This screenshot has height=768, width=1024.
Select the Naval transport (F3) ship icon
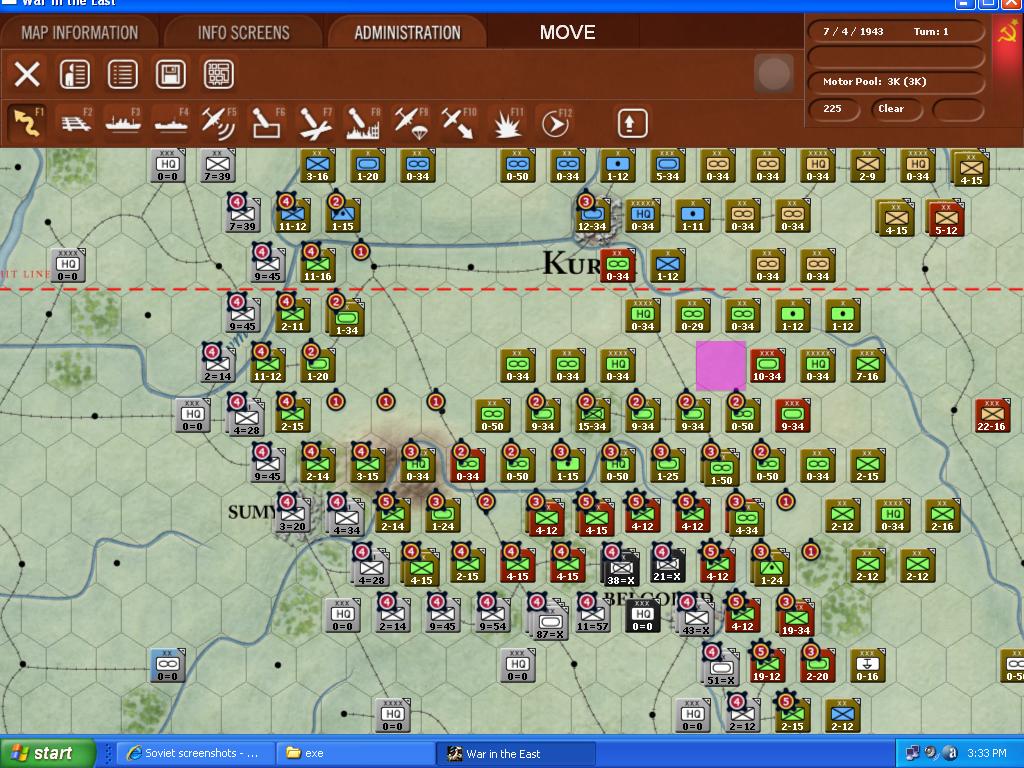click(123, 123)
